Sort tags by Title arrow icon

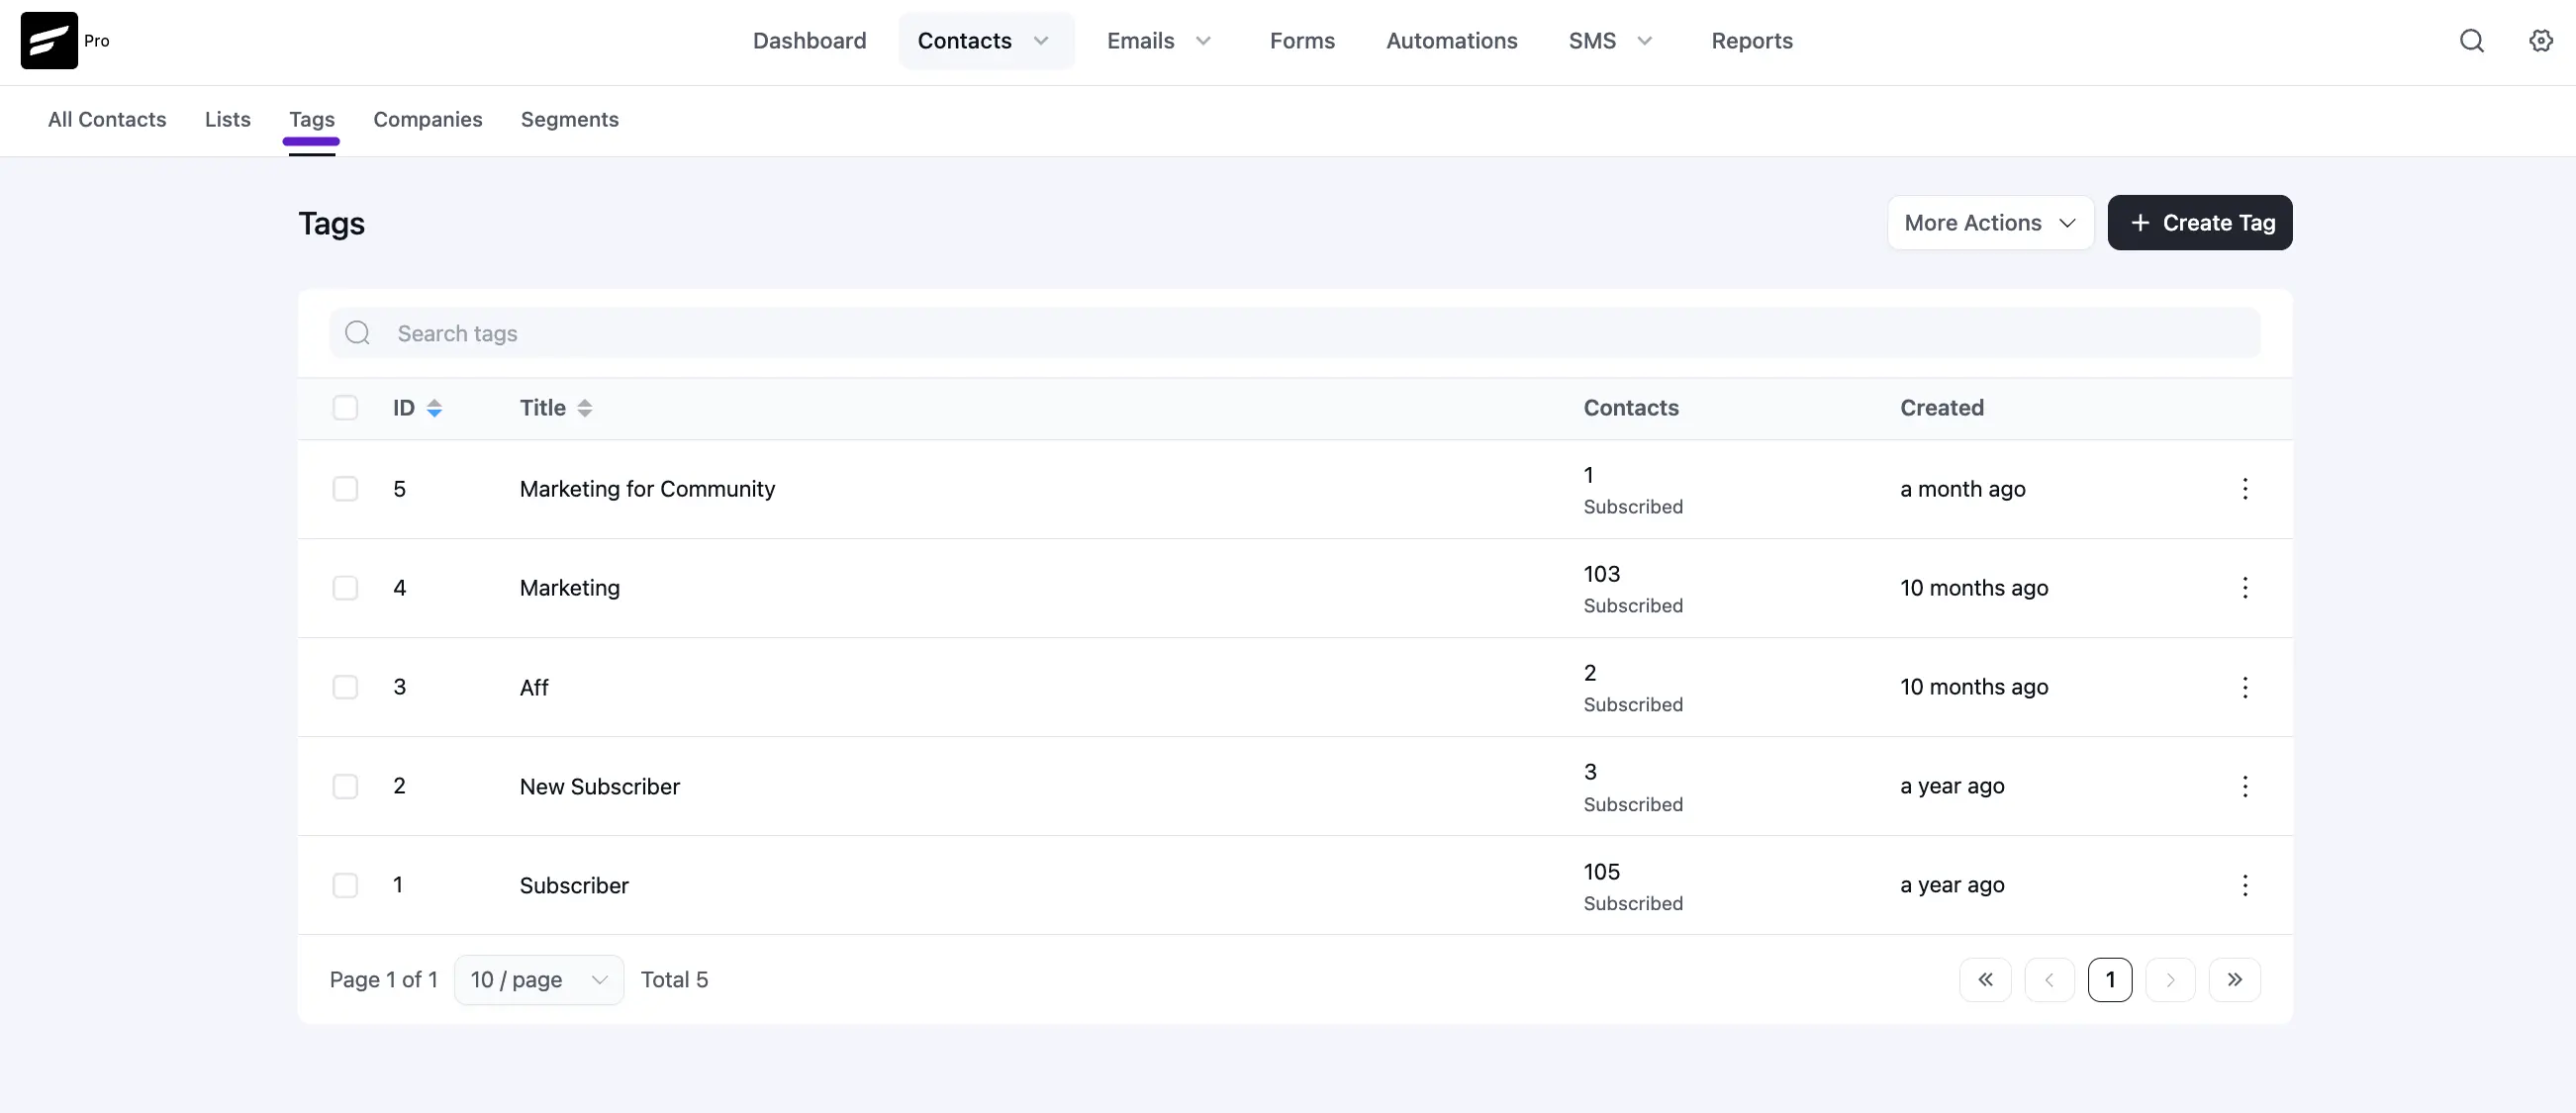[x=585, y=408]
